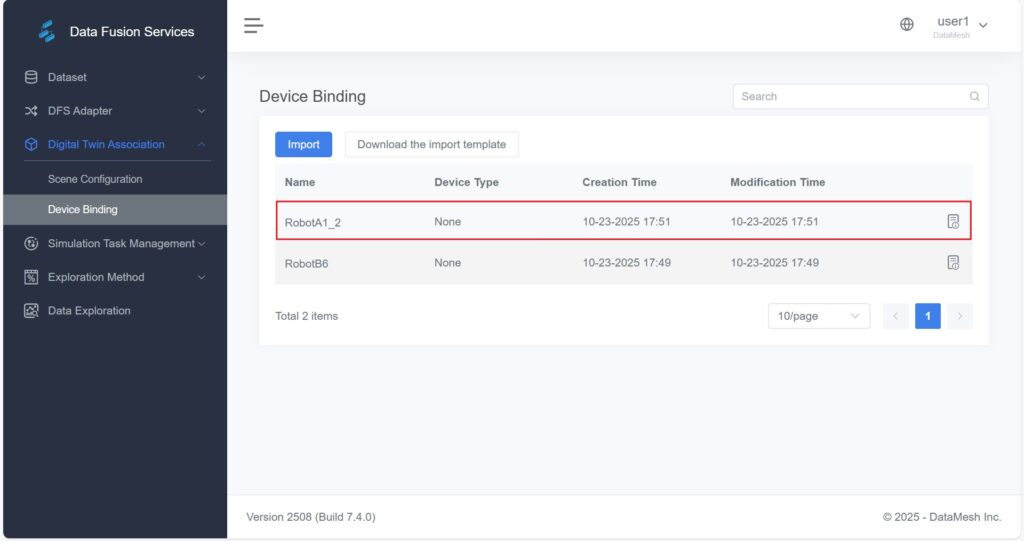Focus the Search input field
Screen dimensions: 1024x541
[850, 97]
